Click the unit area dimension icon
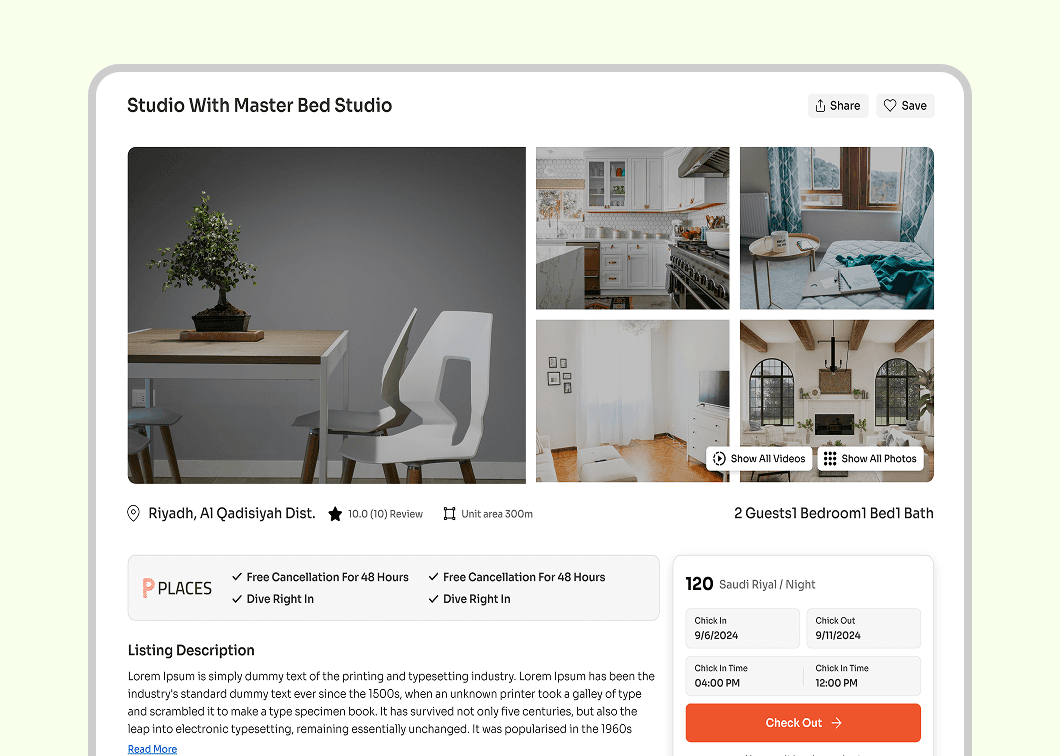 point(450,514)
